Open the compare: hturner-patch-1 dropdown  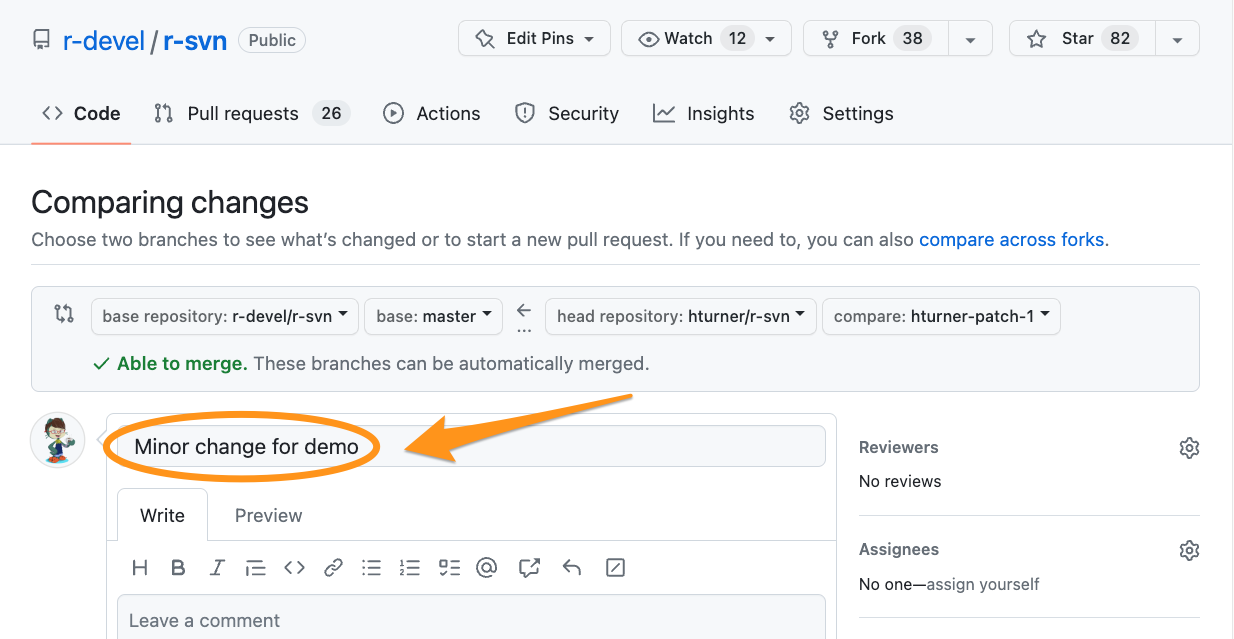coord(941,316)
